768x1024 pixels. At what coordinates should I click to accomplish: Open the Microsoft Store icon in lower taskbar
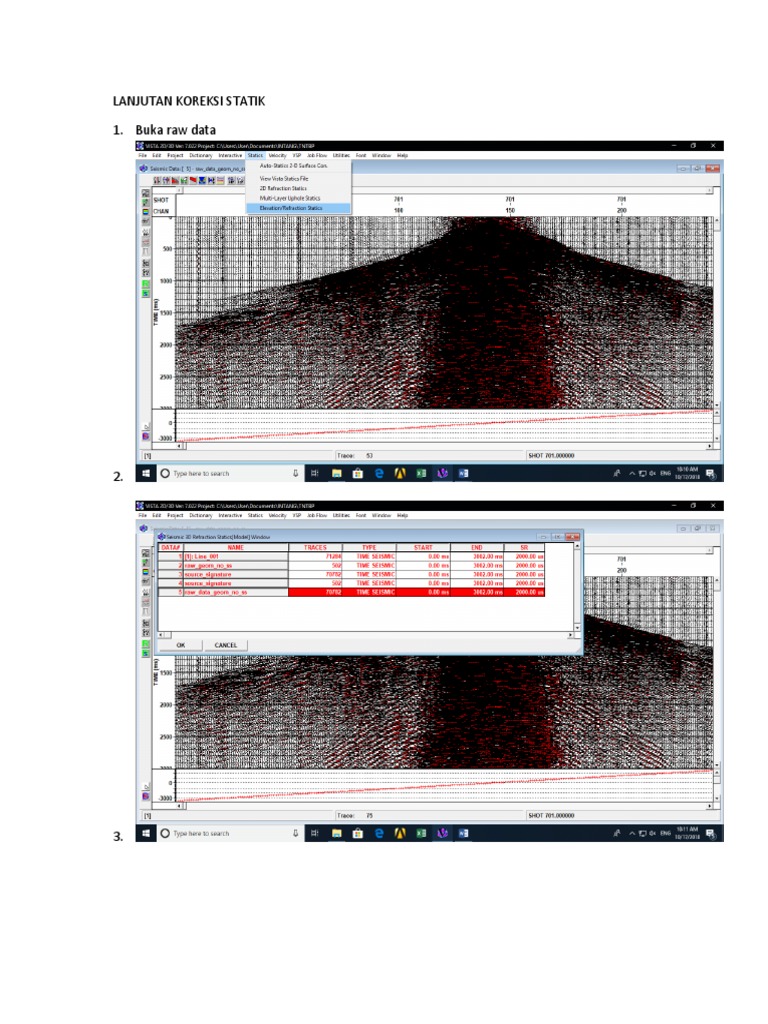[x=358, y=833]
